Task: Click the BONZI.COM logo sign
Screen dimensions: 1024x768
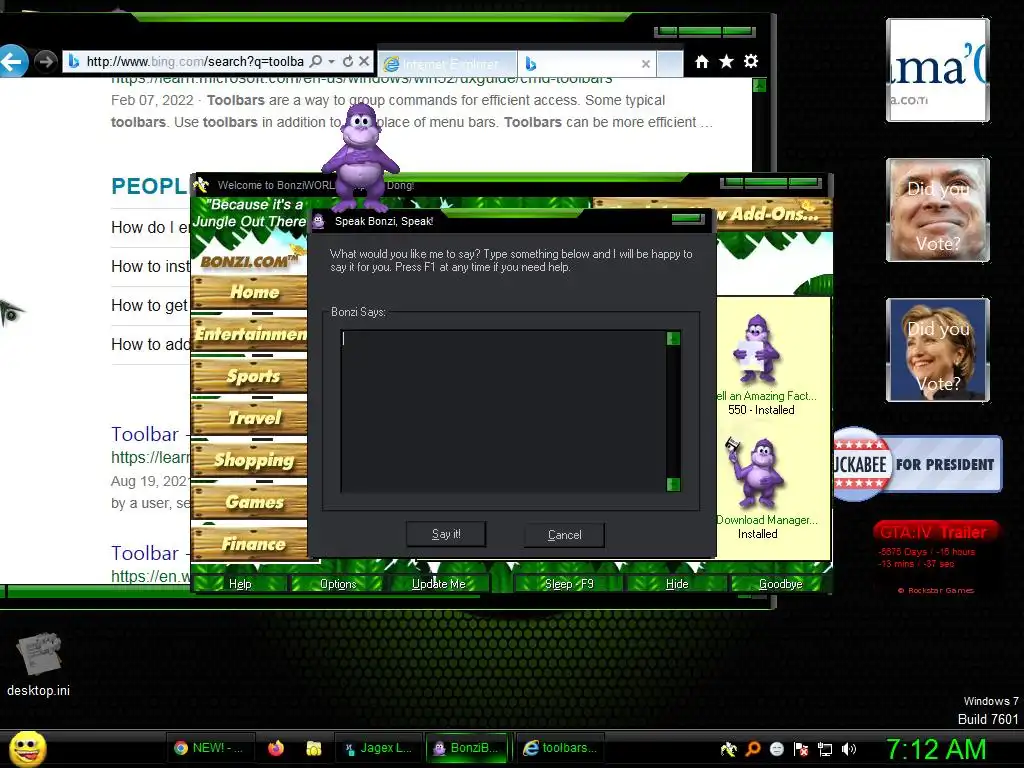Action: pos(249,261)
